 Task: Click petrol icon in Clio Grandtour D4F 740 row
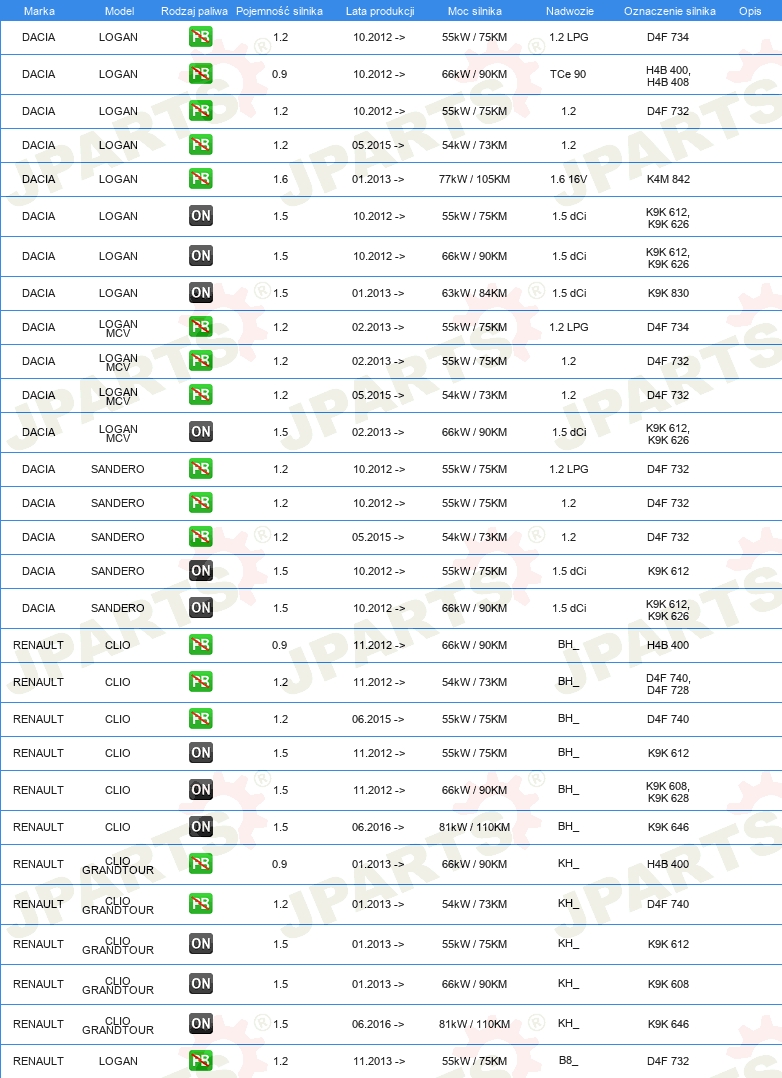click(x=201, y=904)
